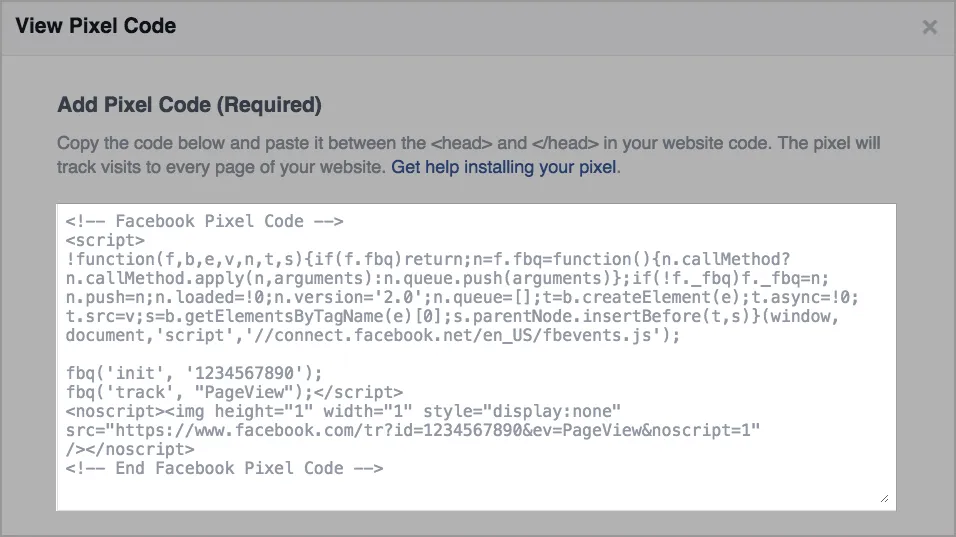Click the View Pixel Code title

[x=96, y=26]
